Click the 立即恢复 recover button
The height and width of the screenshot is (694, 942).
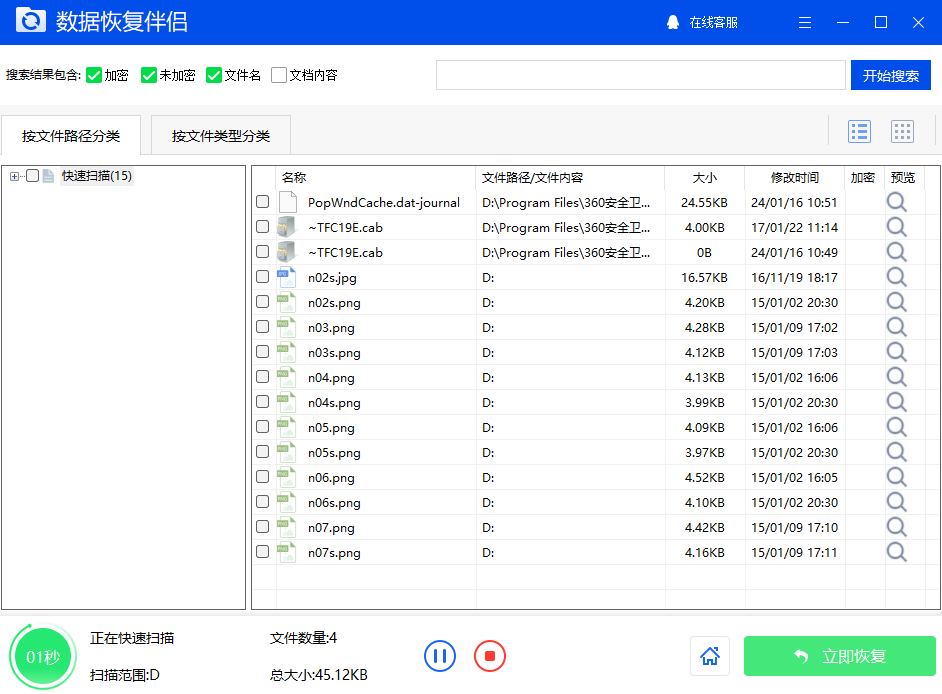[x=839, y=656]
